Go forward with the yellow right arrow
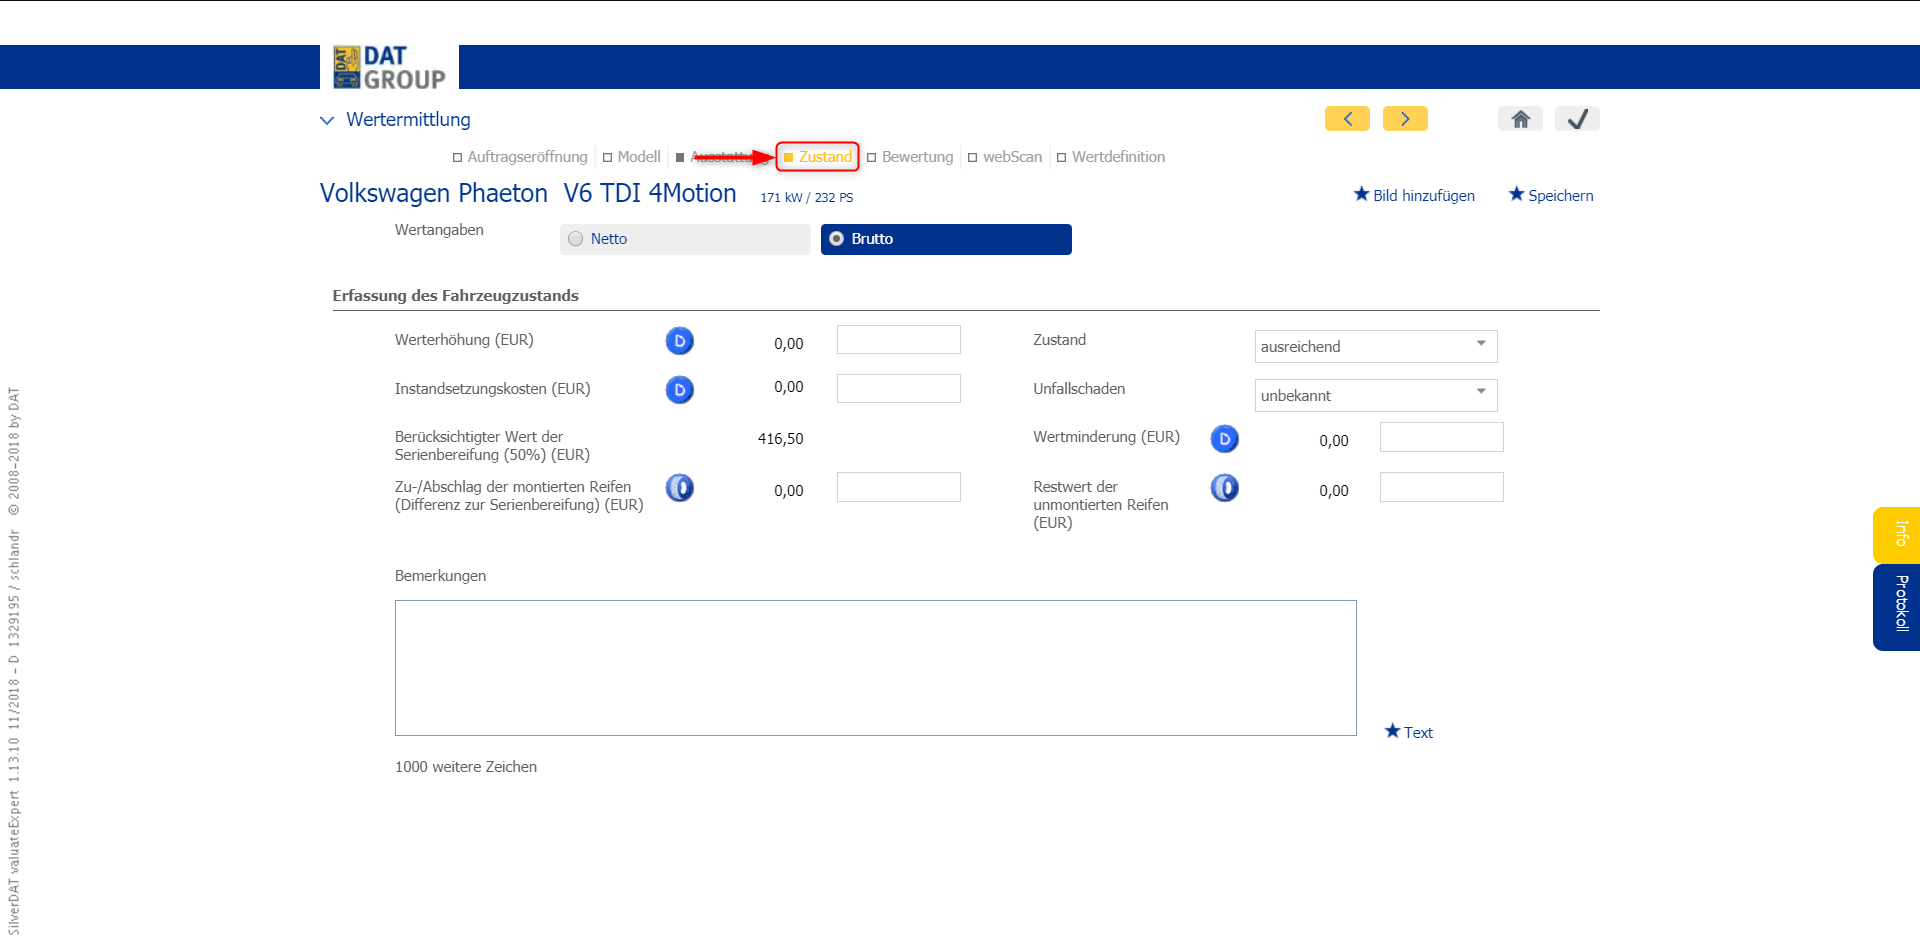The image size is (1920, 942). click(x=1405, y=119)
